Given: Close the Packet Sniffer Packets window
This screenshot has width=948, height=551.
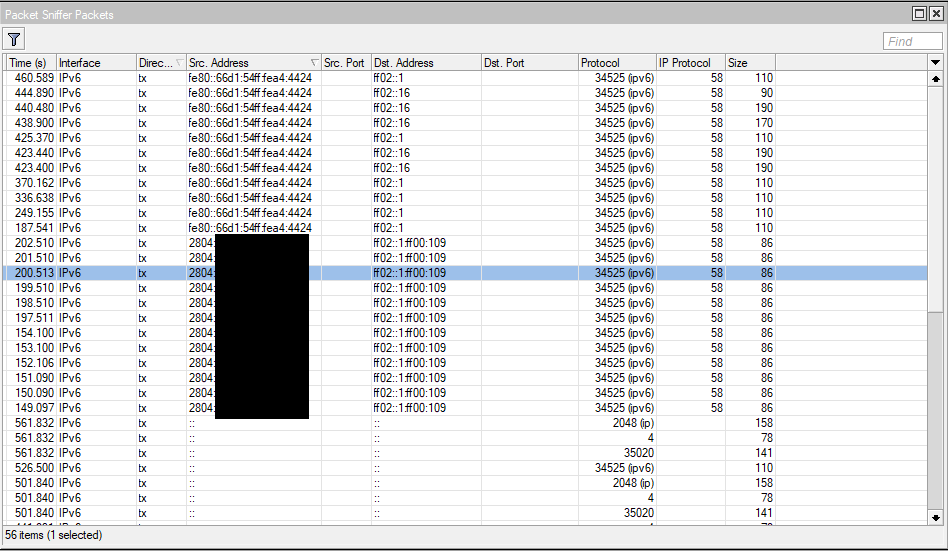Looking at the screenshot, I should tap(936, 13).
